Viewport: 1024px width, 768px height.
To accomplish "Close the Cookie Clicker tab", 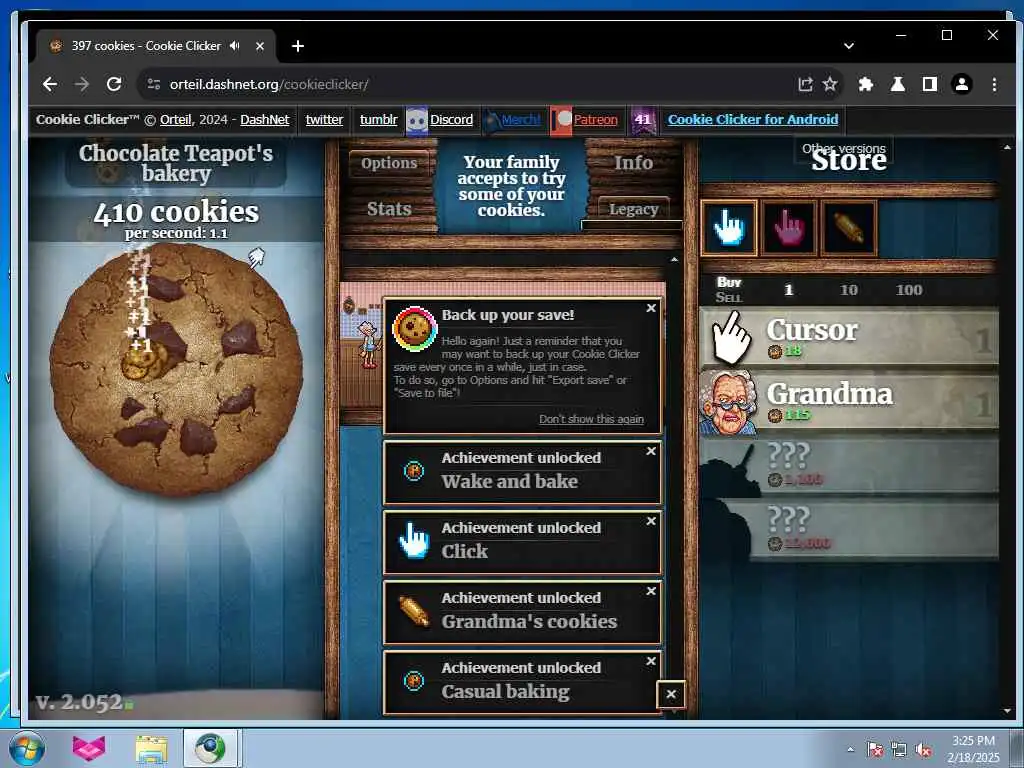I will [x=260, y=46].
